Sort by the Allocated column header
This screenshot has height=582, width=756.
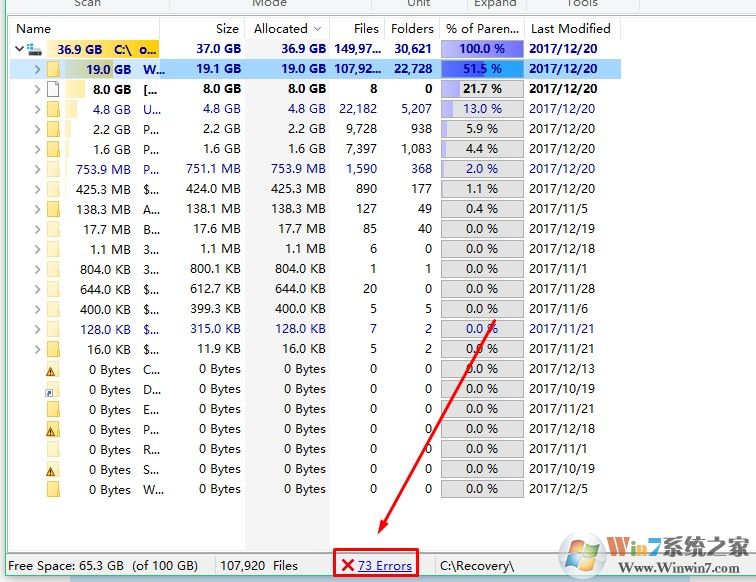(287, 29)
